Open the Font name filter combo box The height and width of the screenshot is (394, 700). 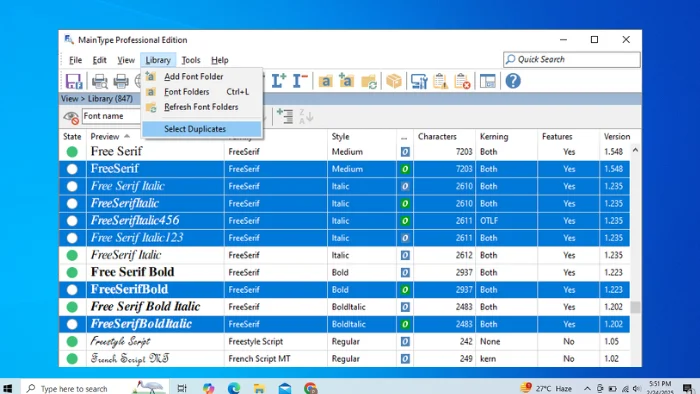click(x=111, y=116)
